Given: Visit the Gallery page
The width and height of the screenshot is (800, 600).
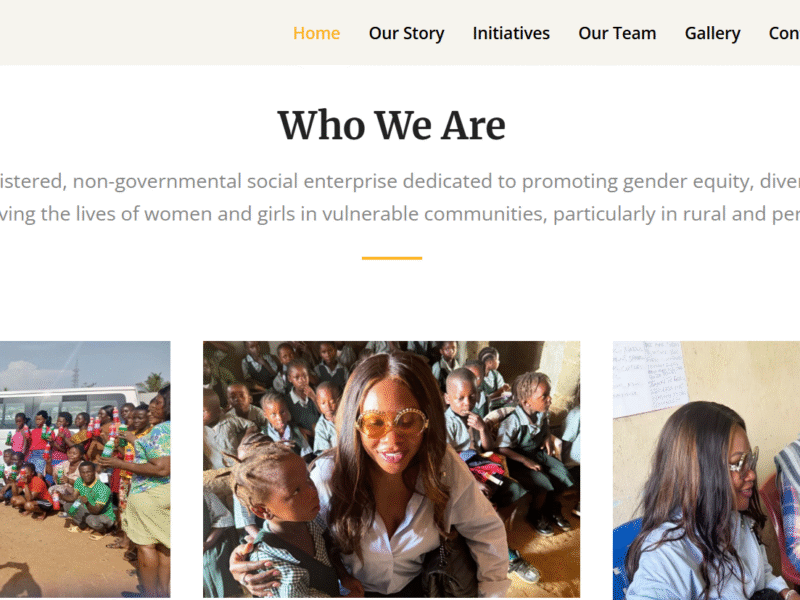Looking at the screenshot, I should [x=712, y=33].
